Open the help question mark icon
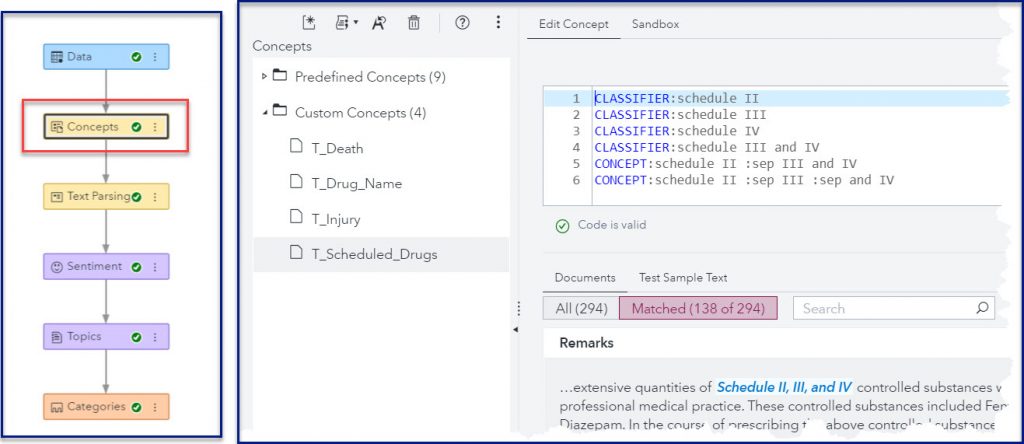Image resolution: width=1024 pixels, height=444 pixels. (462, 23)
